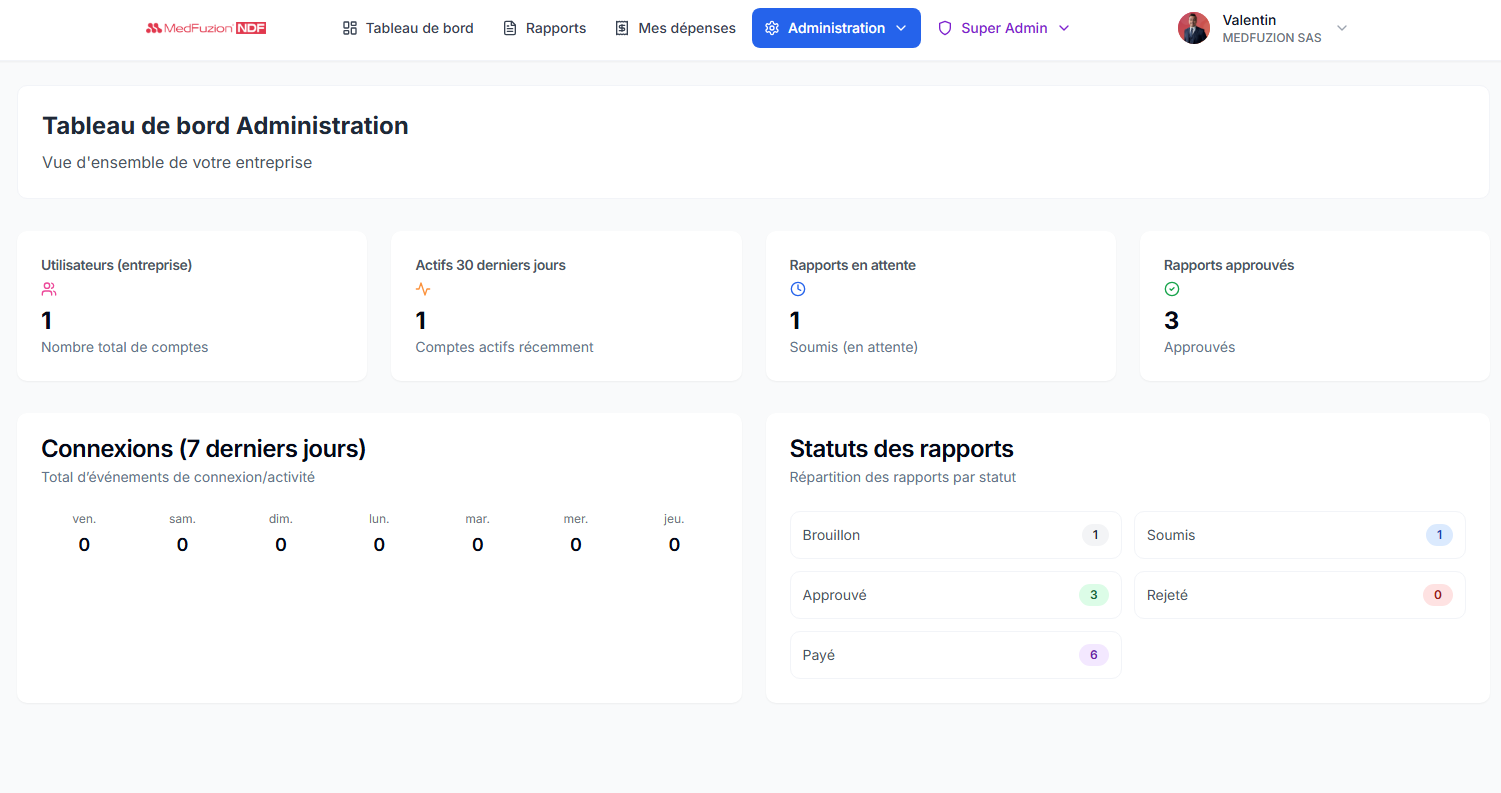Open the Super Admin dropdown menu
This screenshot has height=793, width=1501.
(x=1004, y=28)
